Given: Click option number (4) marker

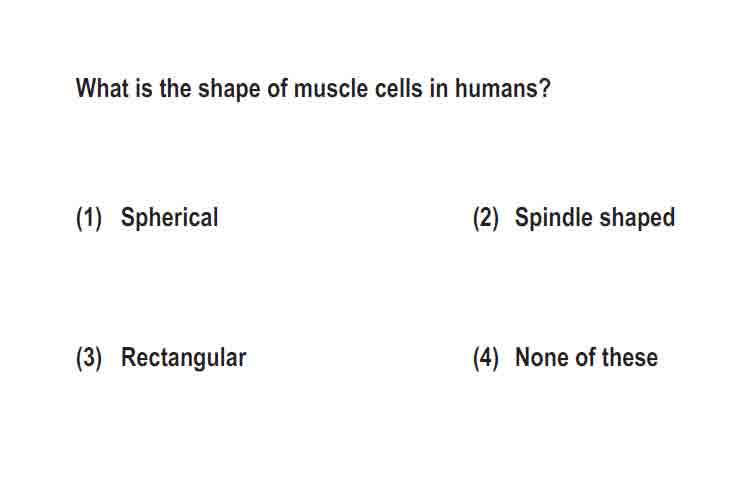Looking at the screenshot, I should coord(485,358).
